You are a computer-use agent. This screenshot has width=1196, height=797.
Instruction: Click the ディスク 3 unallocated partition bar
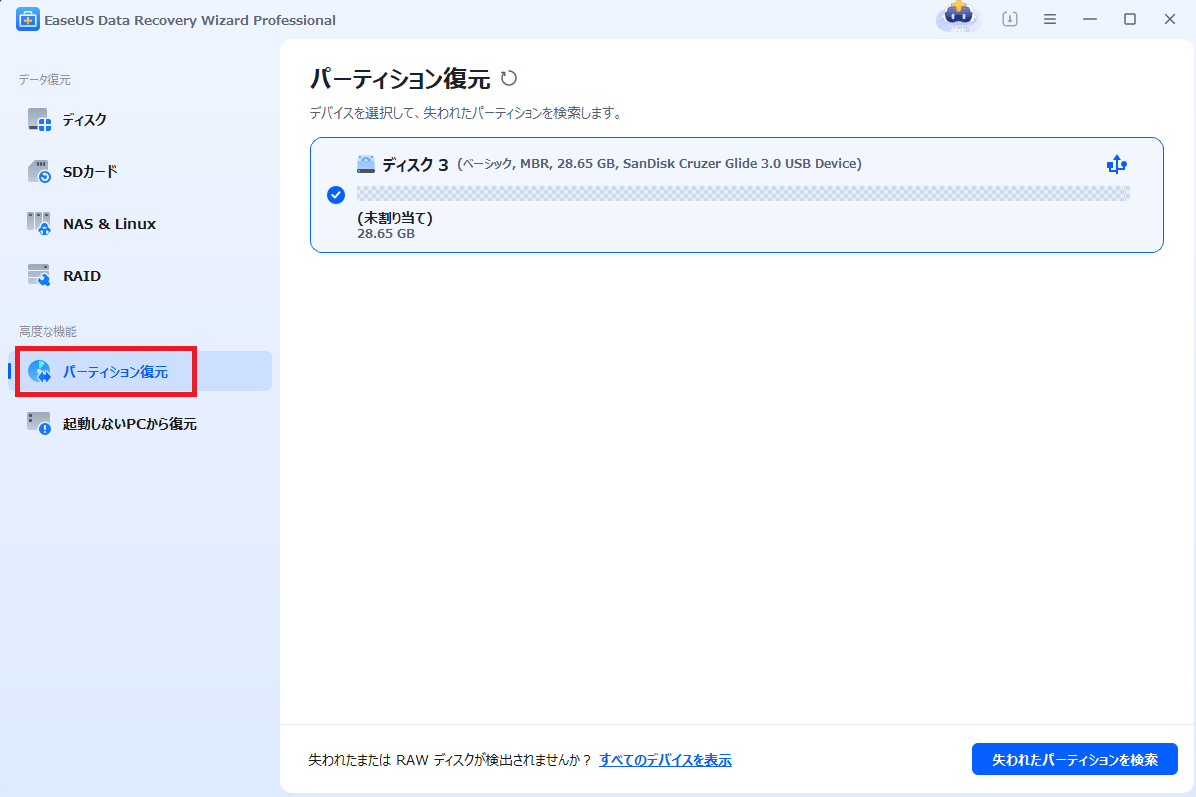[x=742, y=194]
